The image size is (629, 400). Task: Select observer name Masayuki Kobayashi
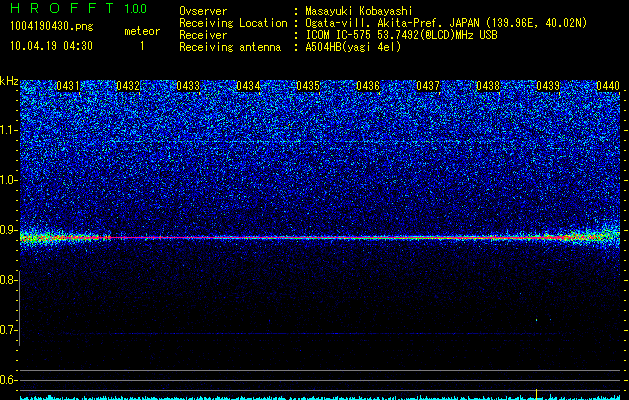point(359,11)
